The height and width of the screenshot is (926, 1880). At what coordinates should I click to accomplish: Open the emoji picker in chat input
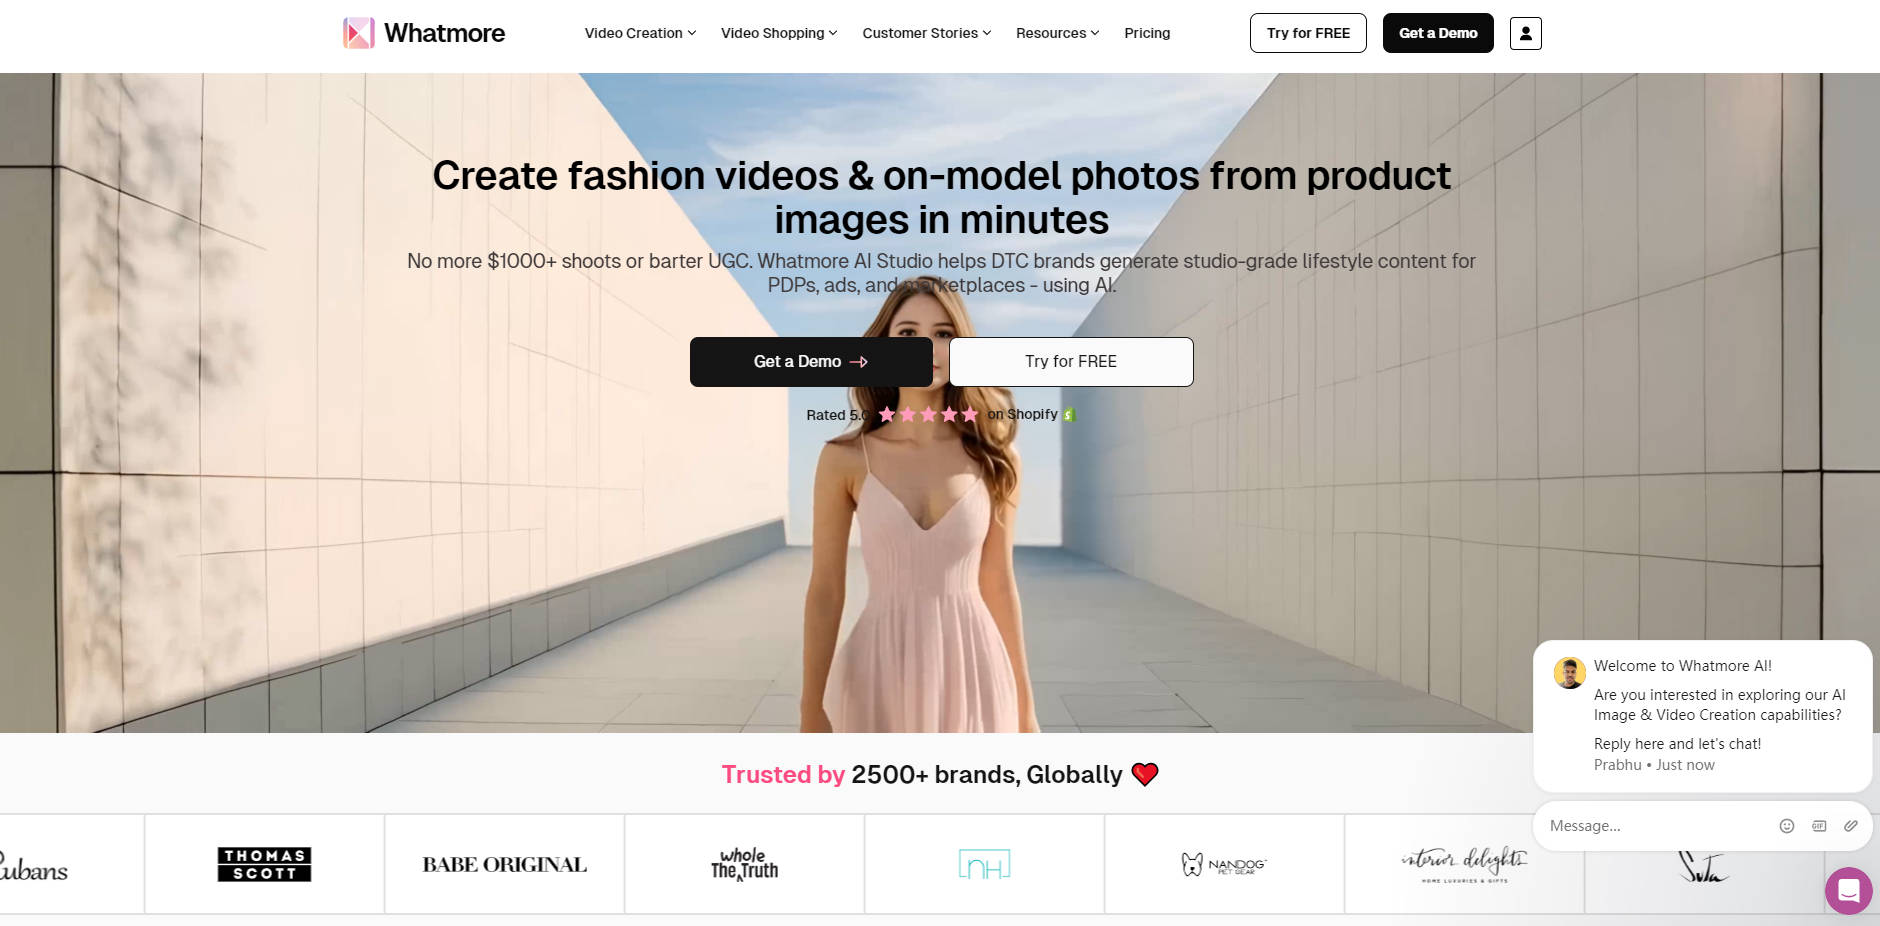pos(1787,826)
